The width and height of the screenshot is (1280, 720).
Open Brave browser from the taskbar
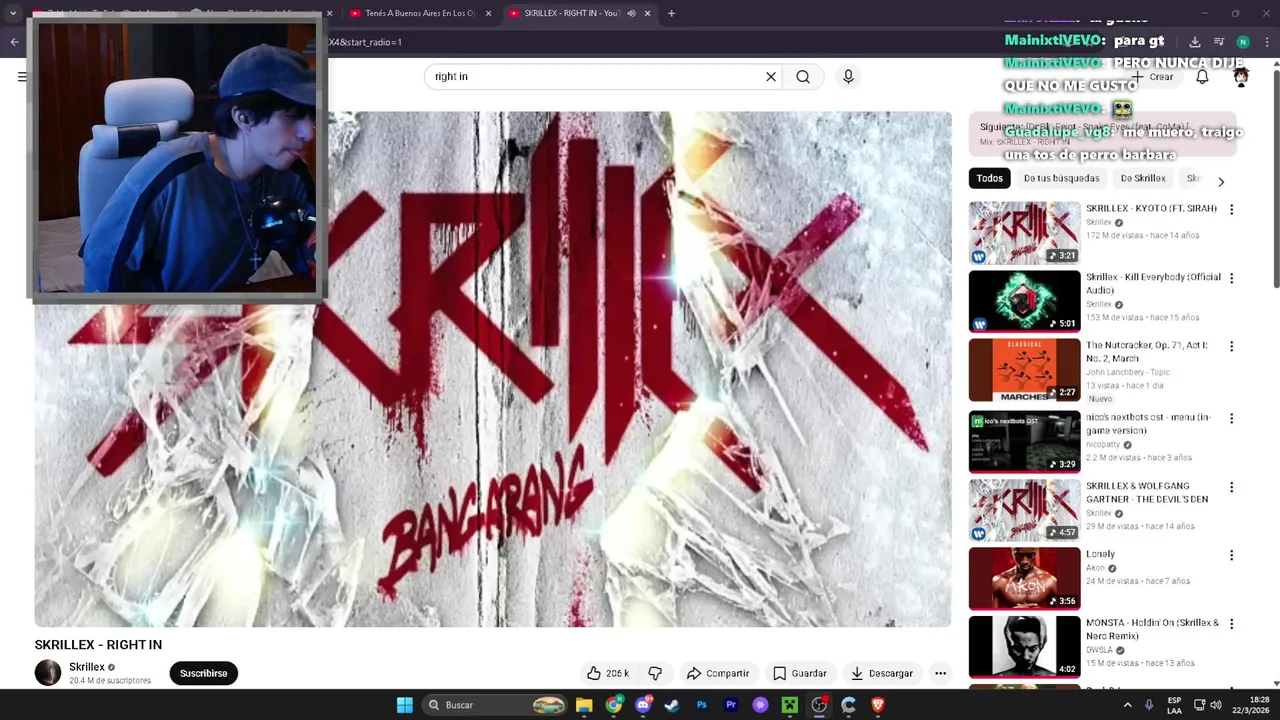click(878, 705)
